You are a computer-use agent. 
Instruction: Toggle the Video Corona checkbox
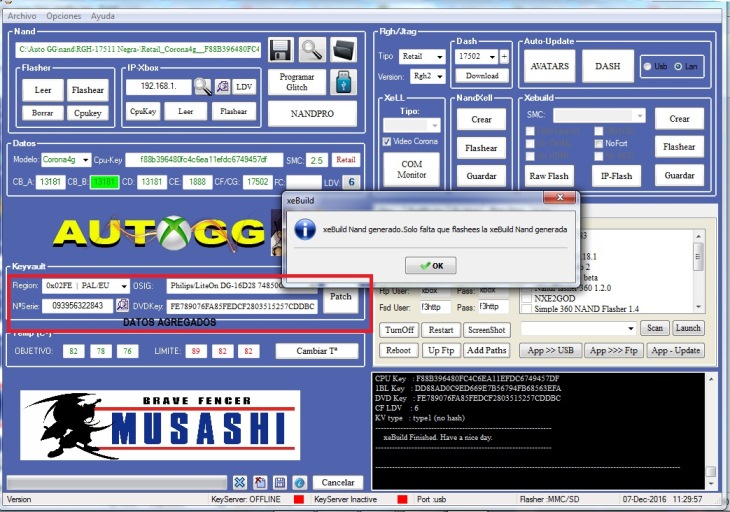(386, 141)
